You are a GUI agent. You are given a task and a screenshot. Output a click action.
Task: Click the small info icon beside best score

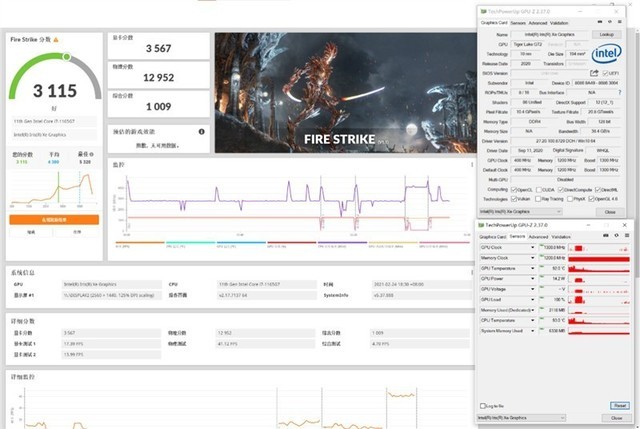tap(91, 154)
